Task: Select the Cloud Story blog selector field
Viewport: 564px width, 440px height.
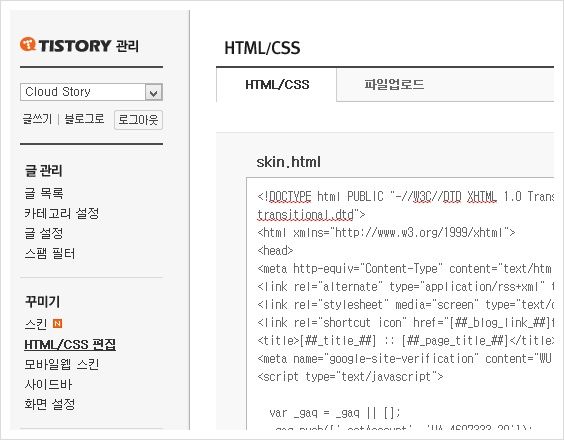Action: pos(91,92)
